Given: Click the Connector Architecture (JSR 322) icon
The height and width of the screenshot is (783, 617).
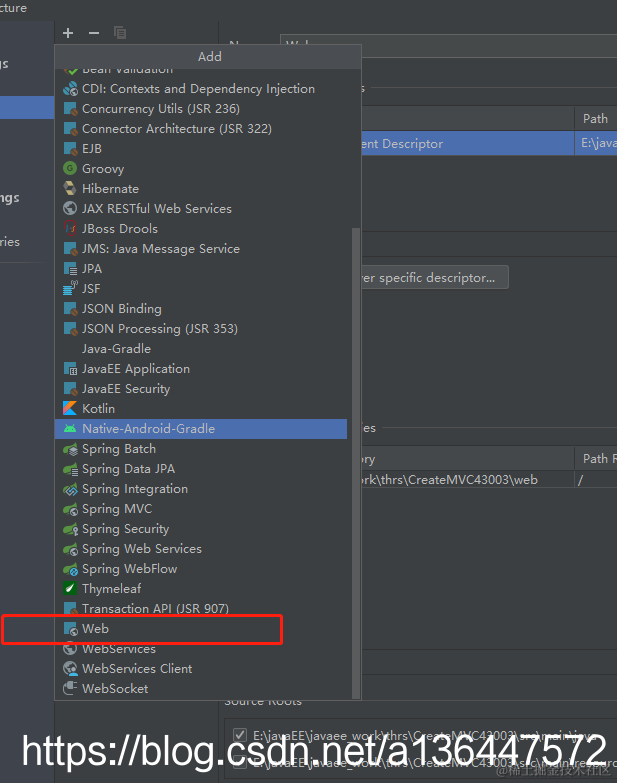Looking at the screenshot, I should [x=70, y=129].
